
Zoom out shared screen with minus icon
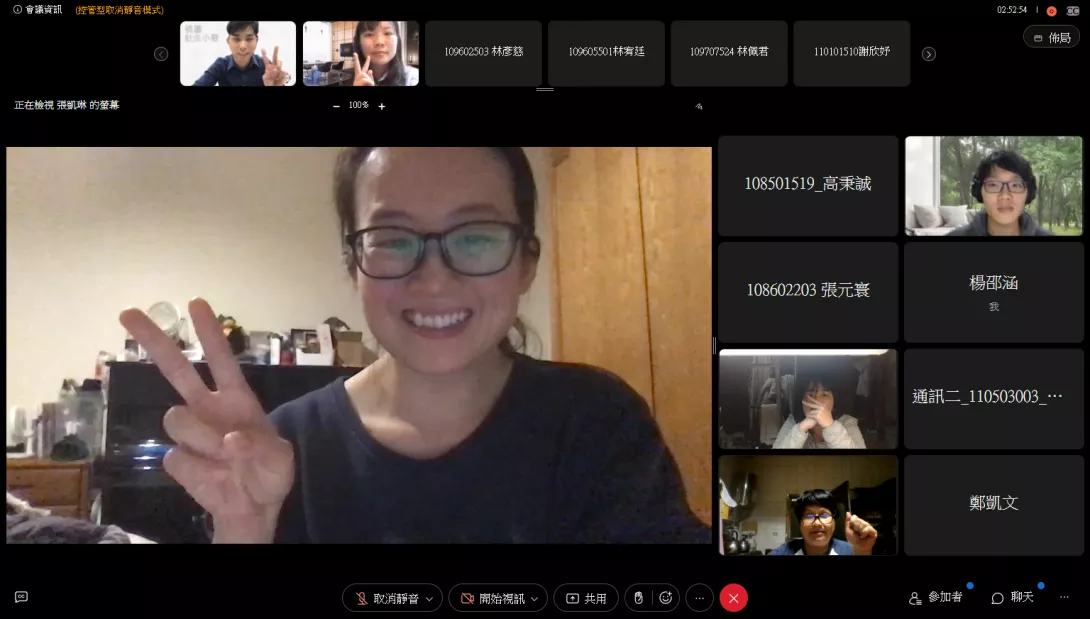pyautogui.click(x=336, y=106)
